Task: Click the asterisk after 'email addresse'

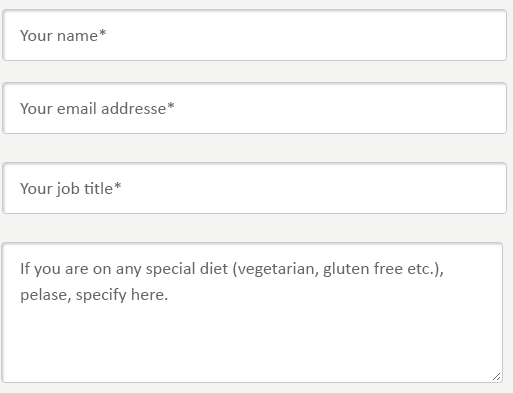Action: (171, 106)
